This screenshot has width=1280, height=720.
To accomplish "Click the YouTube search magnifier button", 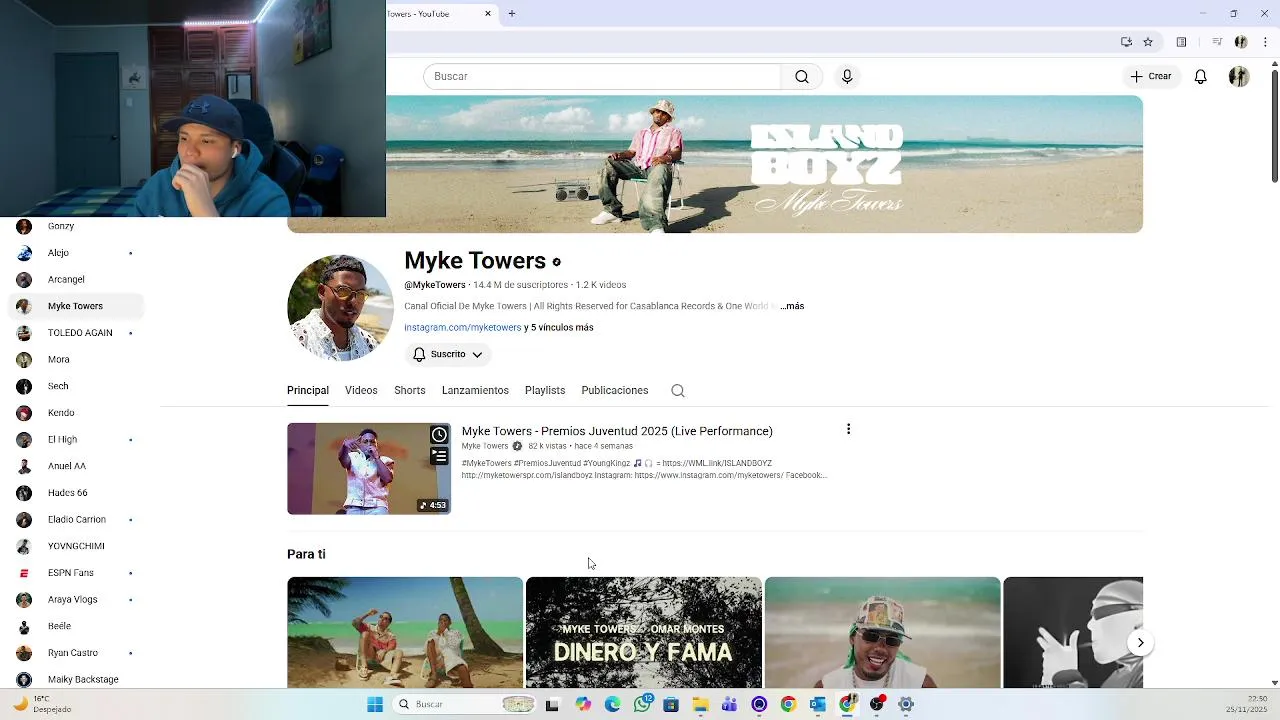I will pos(802,76).
